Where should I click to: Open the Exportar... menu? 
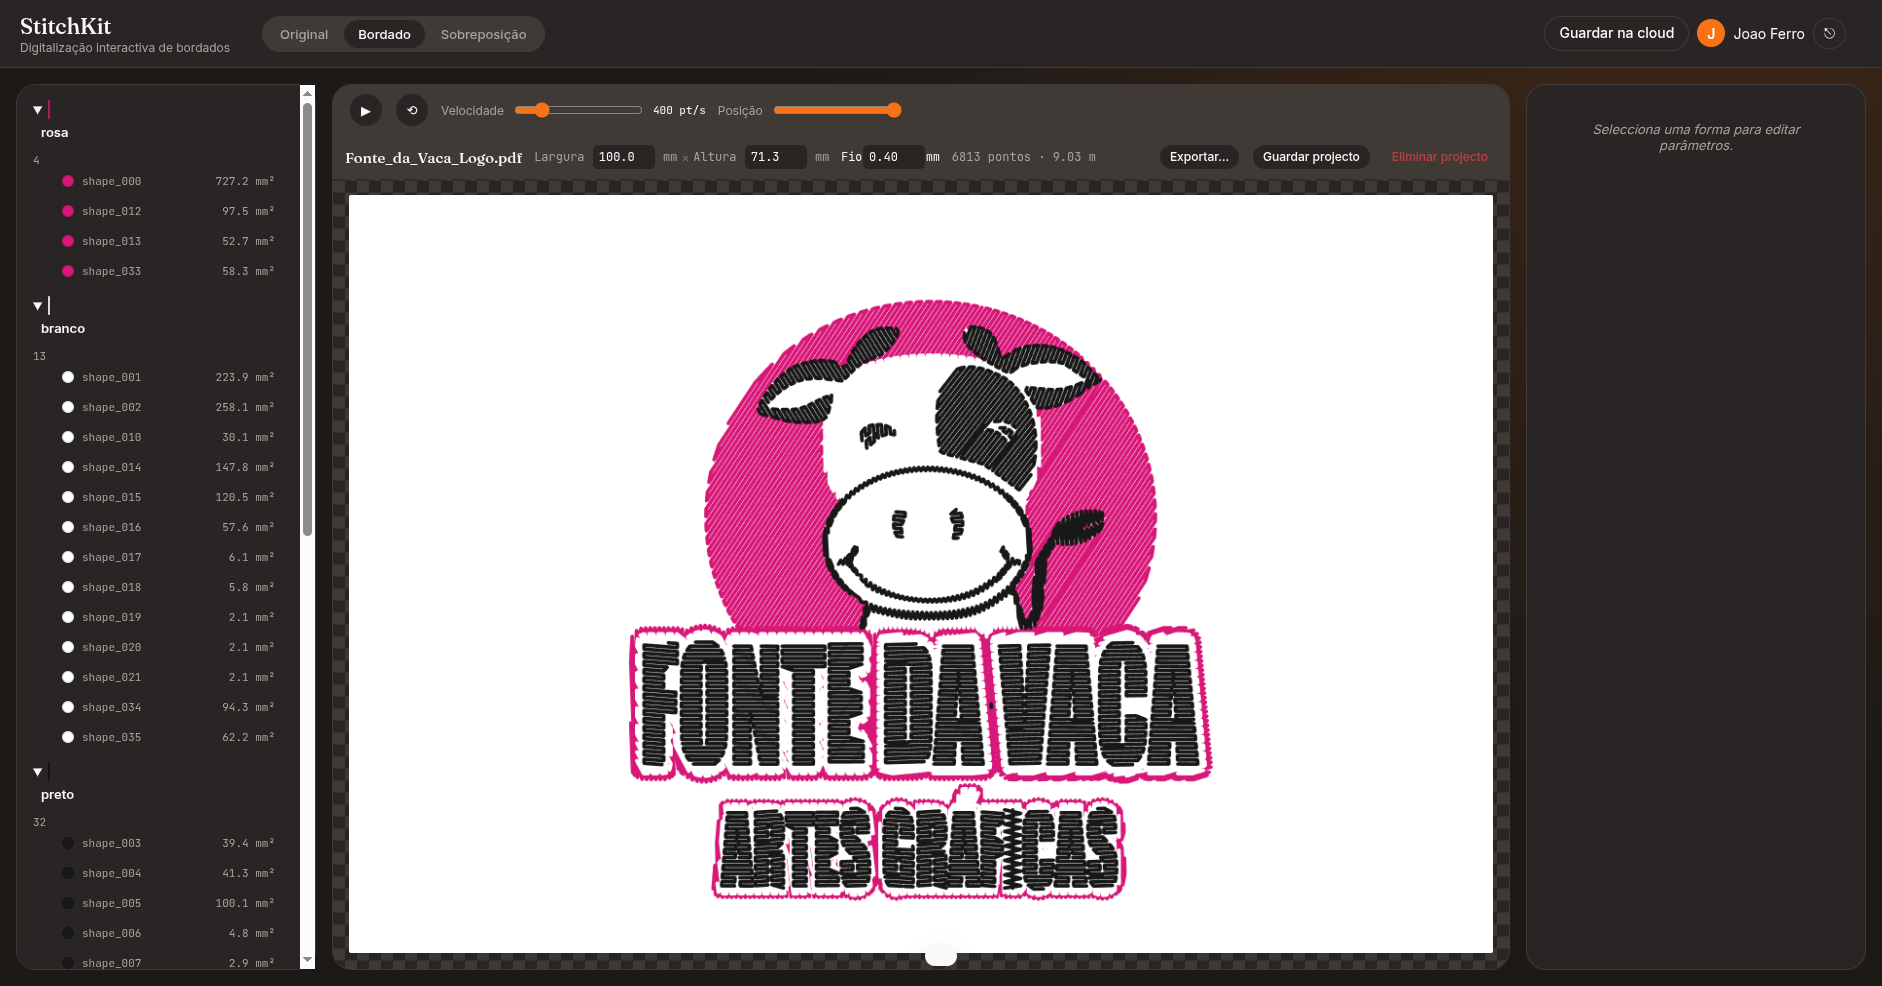(x=1199, y=157)
